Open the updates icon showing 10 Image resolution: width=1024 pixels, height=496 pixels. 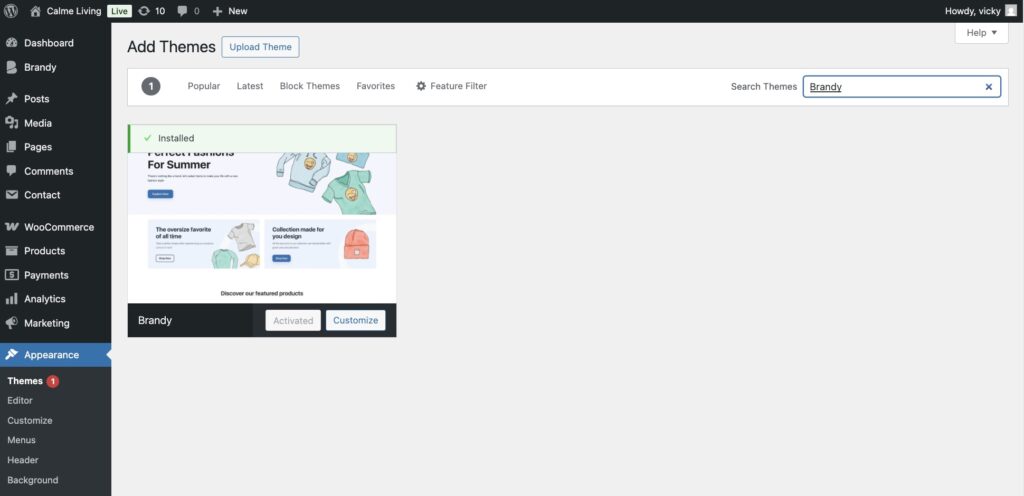tap(144, 11)
